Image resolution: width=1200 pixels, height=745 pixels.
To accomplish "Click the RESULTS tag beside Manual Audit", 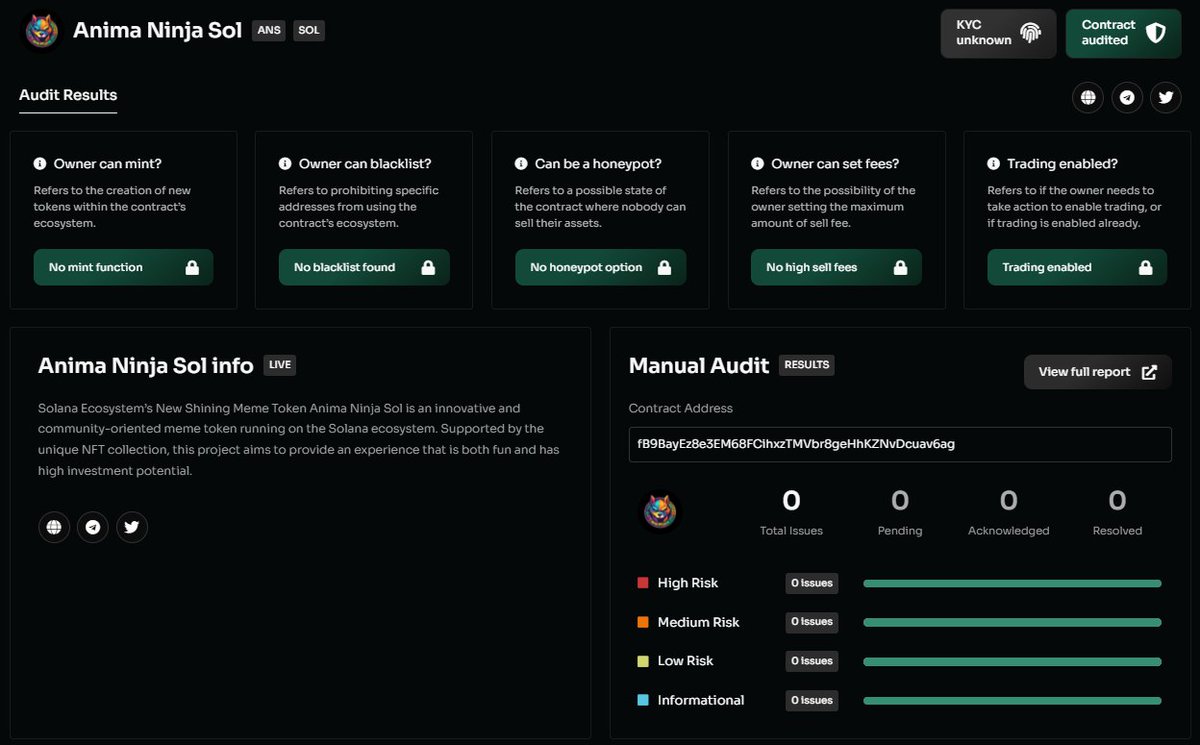I will click(x=807, y=365).
